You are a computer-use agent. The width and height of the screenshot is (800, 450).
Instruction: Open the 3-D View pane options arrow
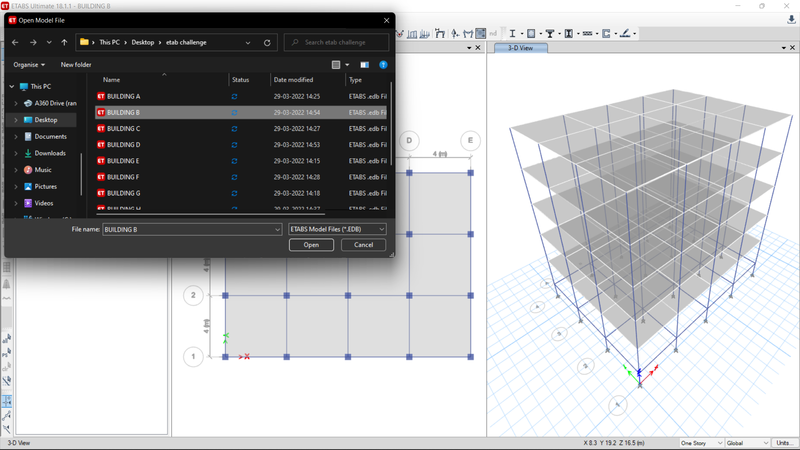coord(784,48)
